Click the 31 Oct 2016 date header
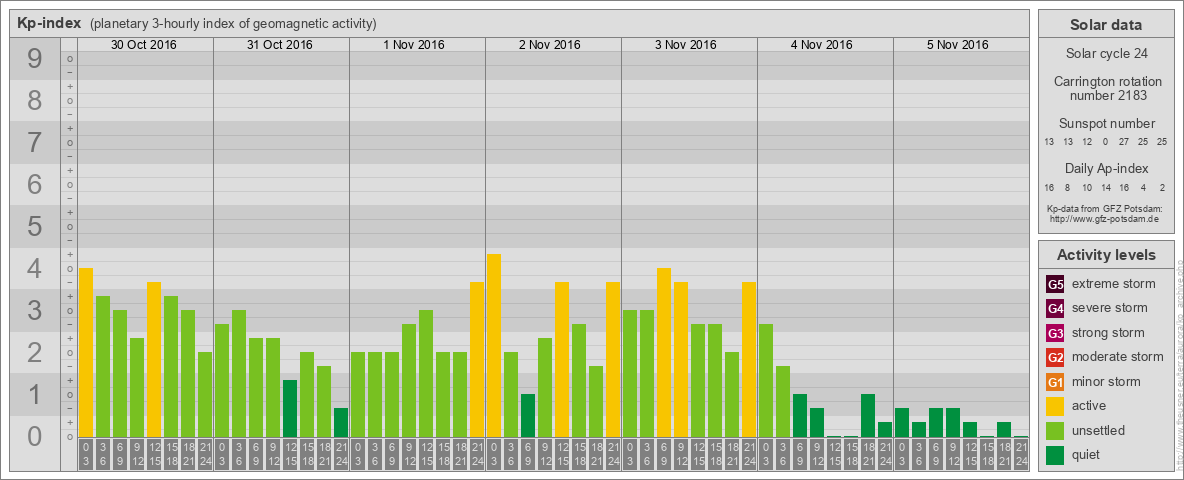 pos(279,45)
